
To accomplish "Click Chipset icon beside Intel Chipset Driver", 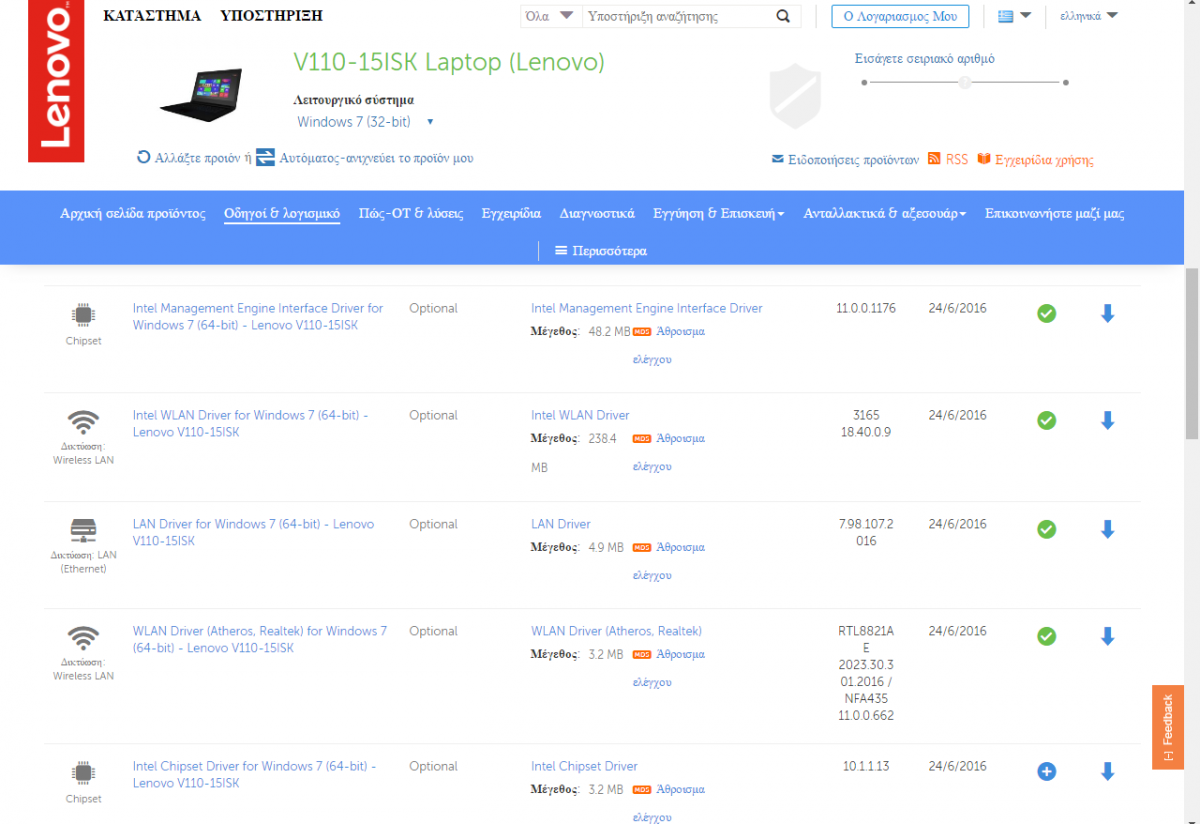I will pos(83,772).
